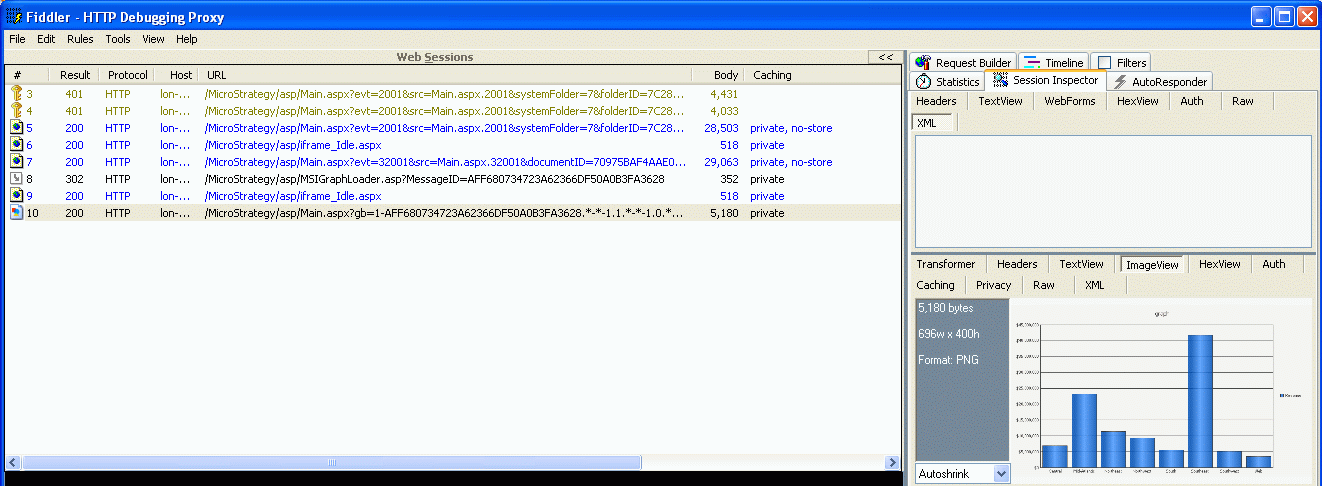The width and height of the screenshot is (1322, 486).
Task: Select the response Auth tab
Action: pyautogui.click(x=1273, y=264)
